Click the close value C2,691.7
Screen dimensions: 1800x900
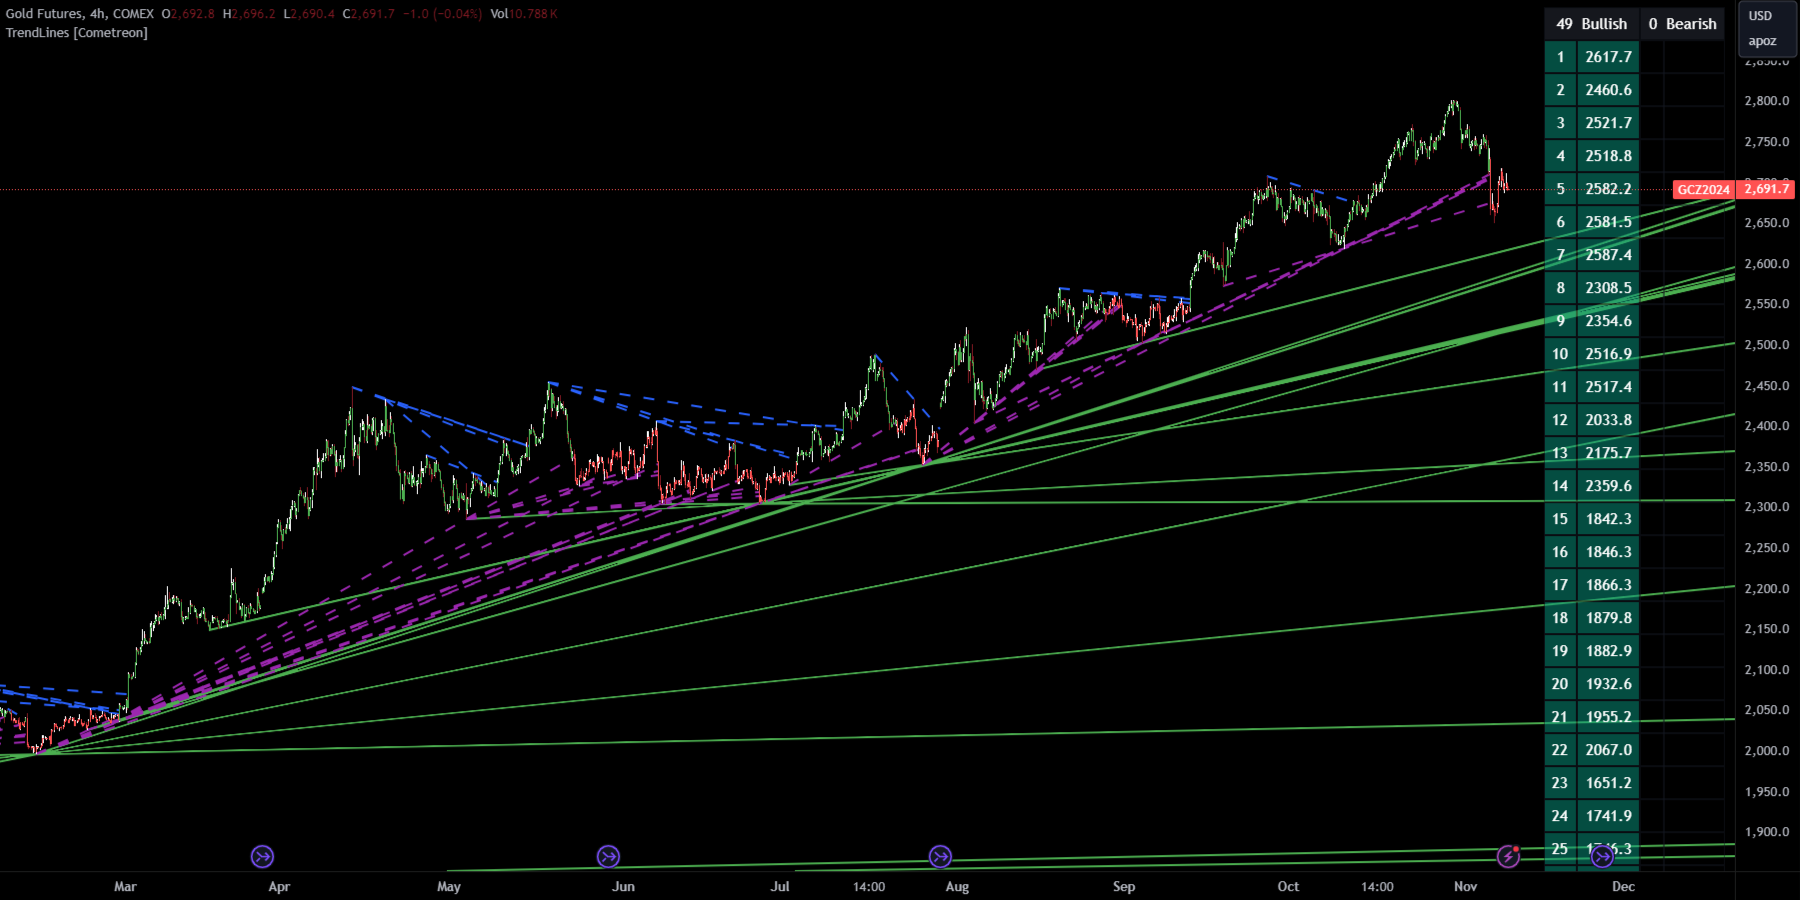(369, 14)
